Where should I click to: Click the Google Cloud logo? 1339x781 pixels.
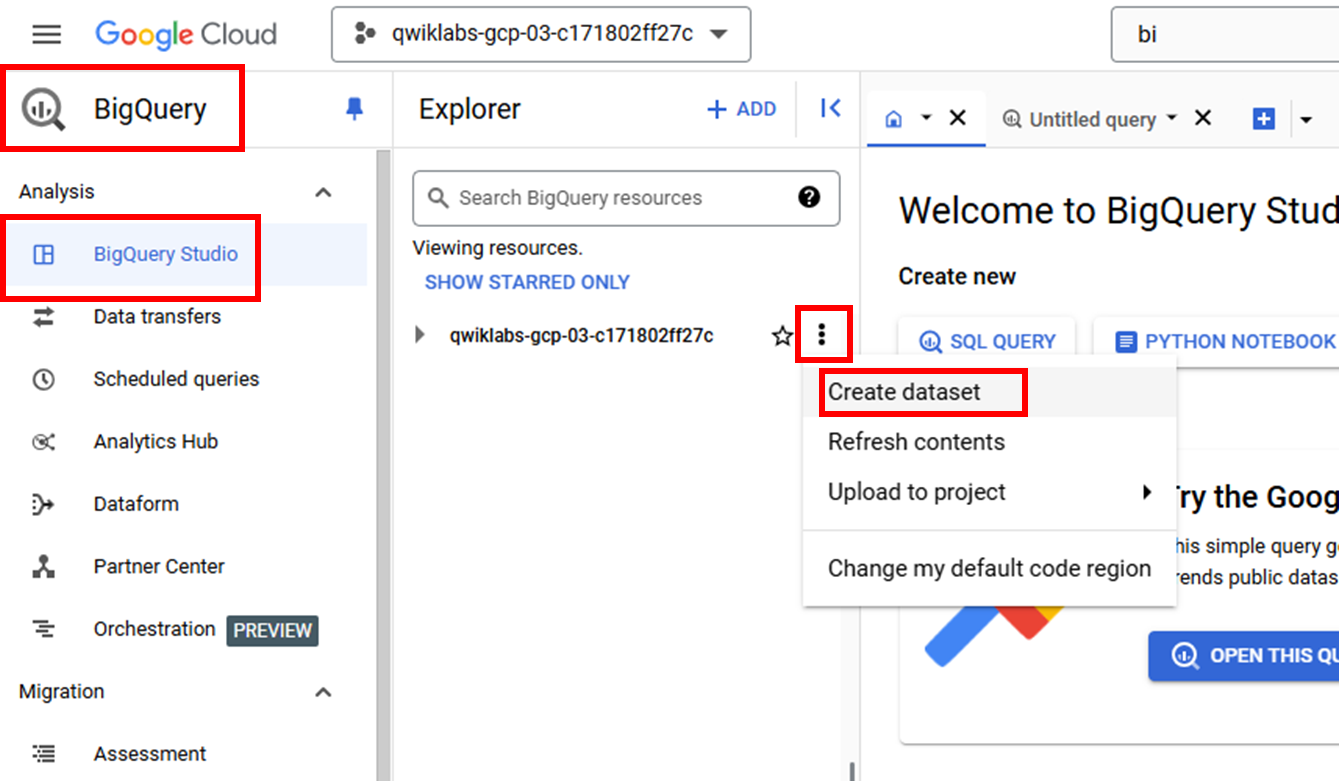(186, 35)
